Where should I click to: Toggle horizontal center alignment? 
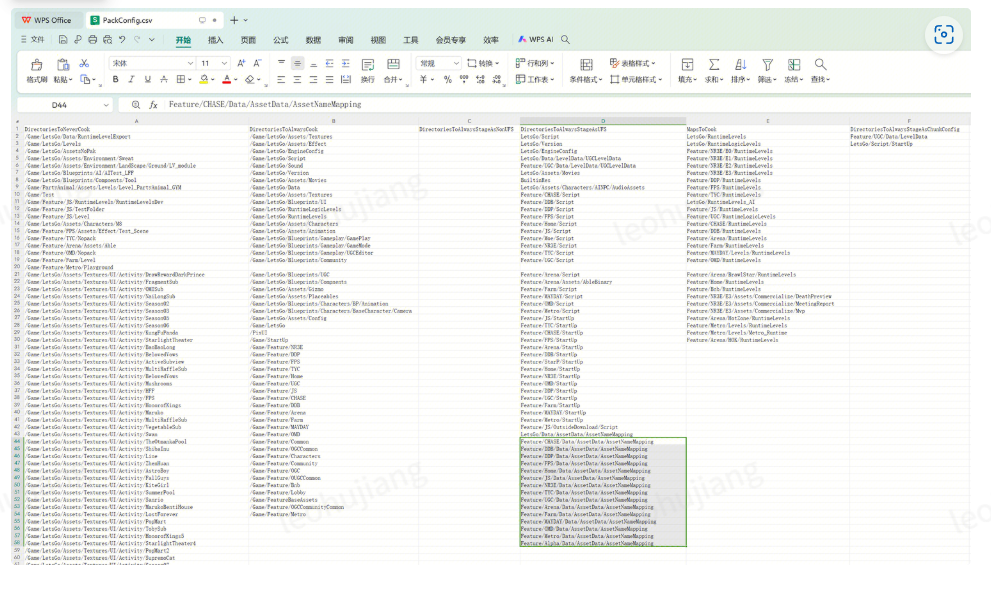pos(297,80)
